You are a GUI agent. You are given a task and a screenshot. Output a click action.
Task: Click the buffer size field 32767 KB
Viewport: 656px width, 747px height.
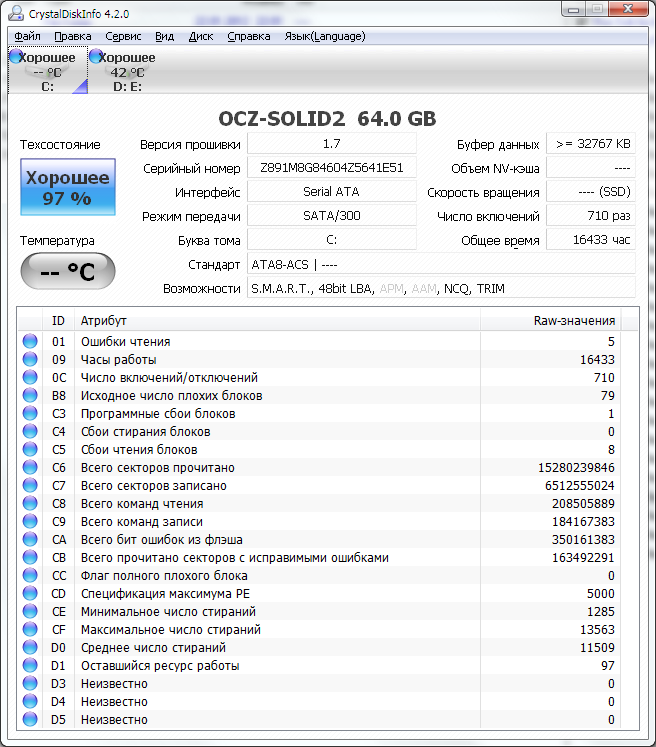591,143
